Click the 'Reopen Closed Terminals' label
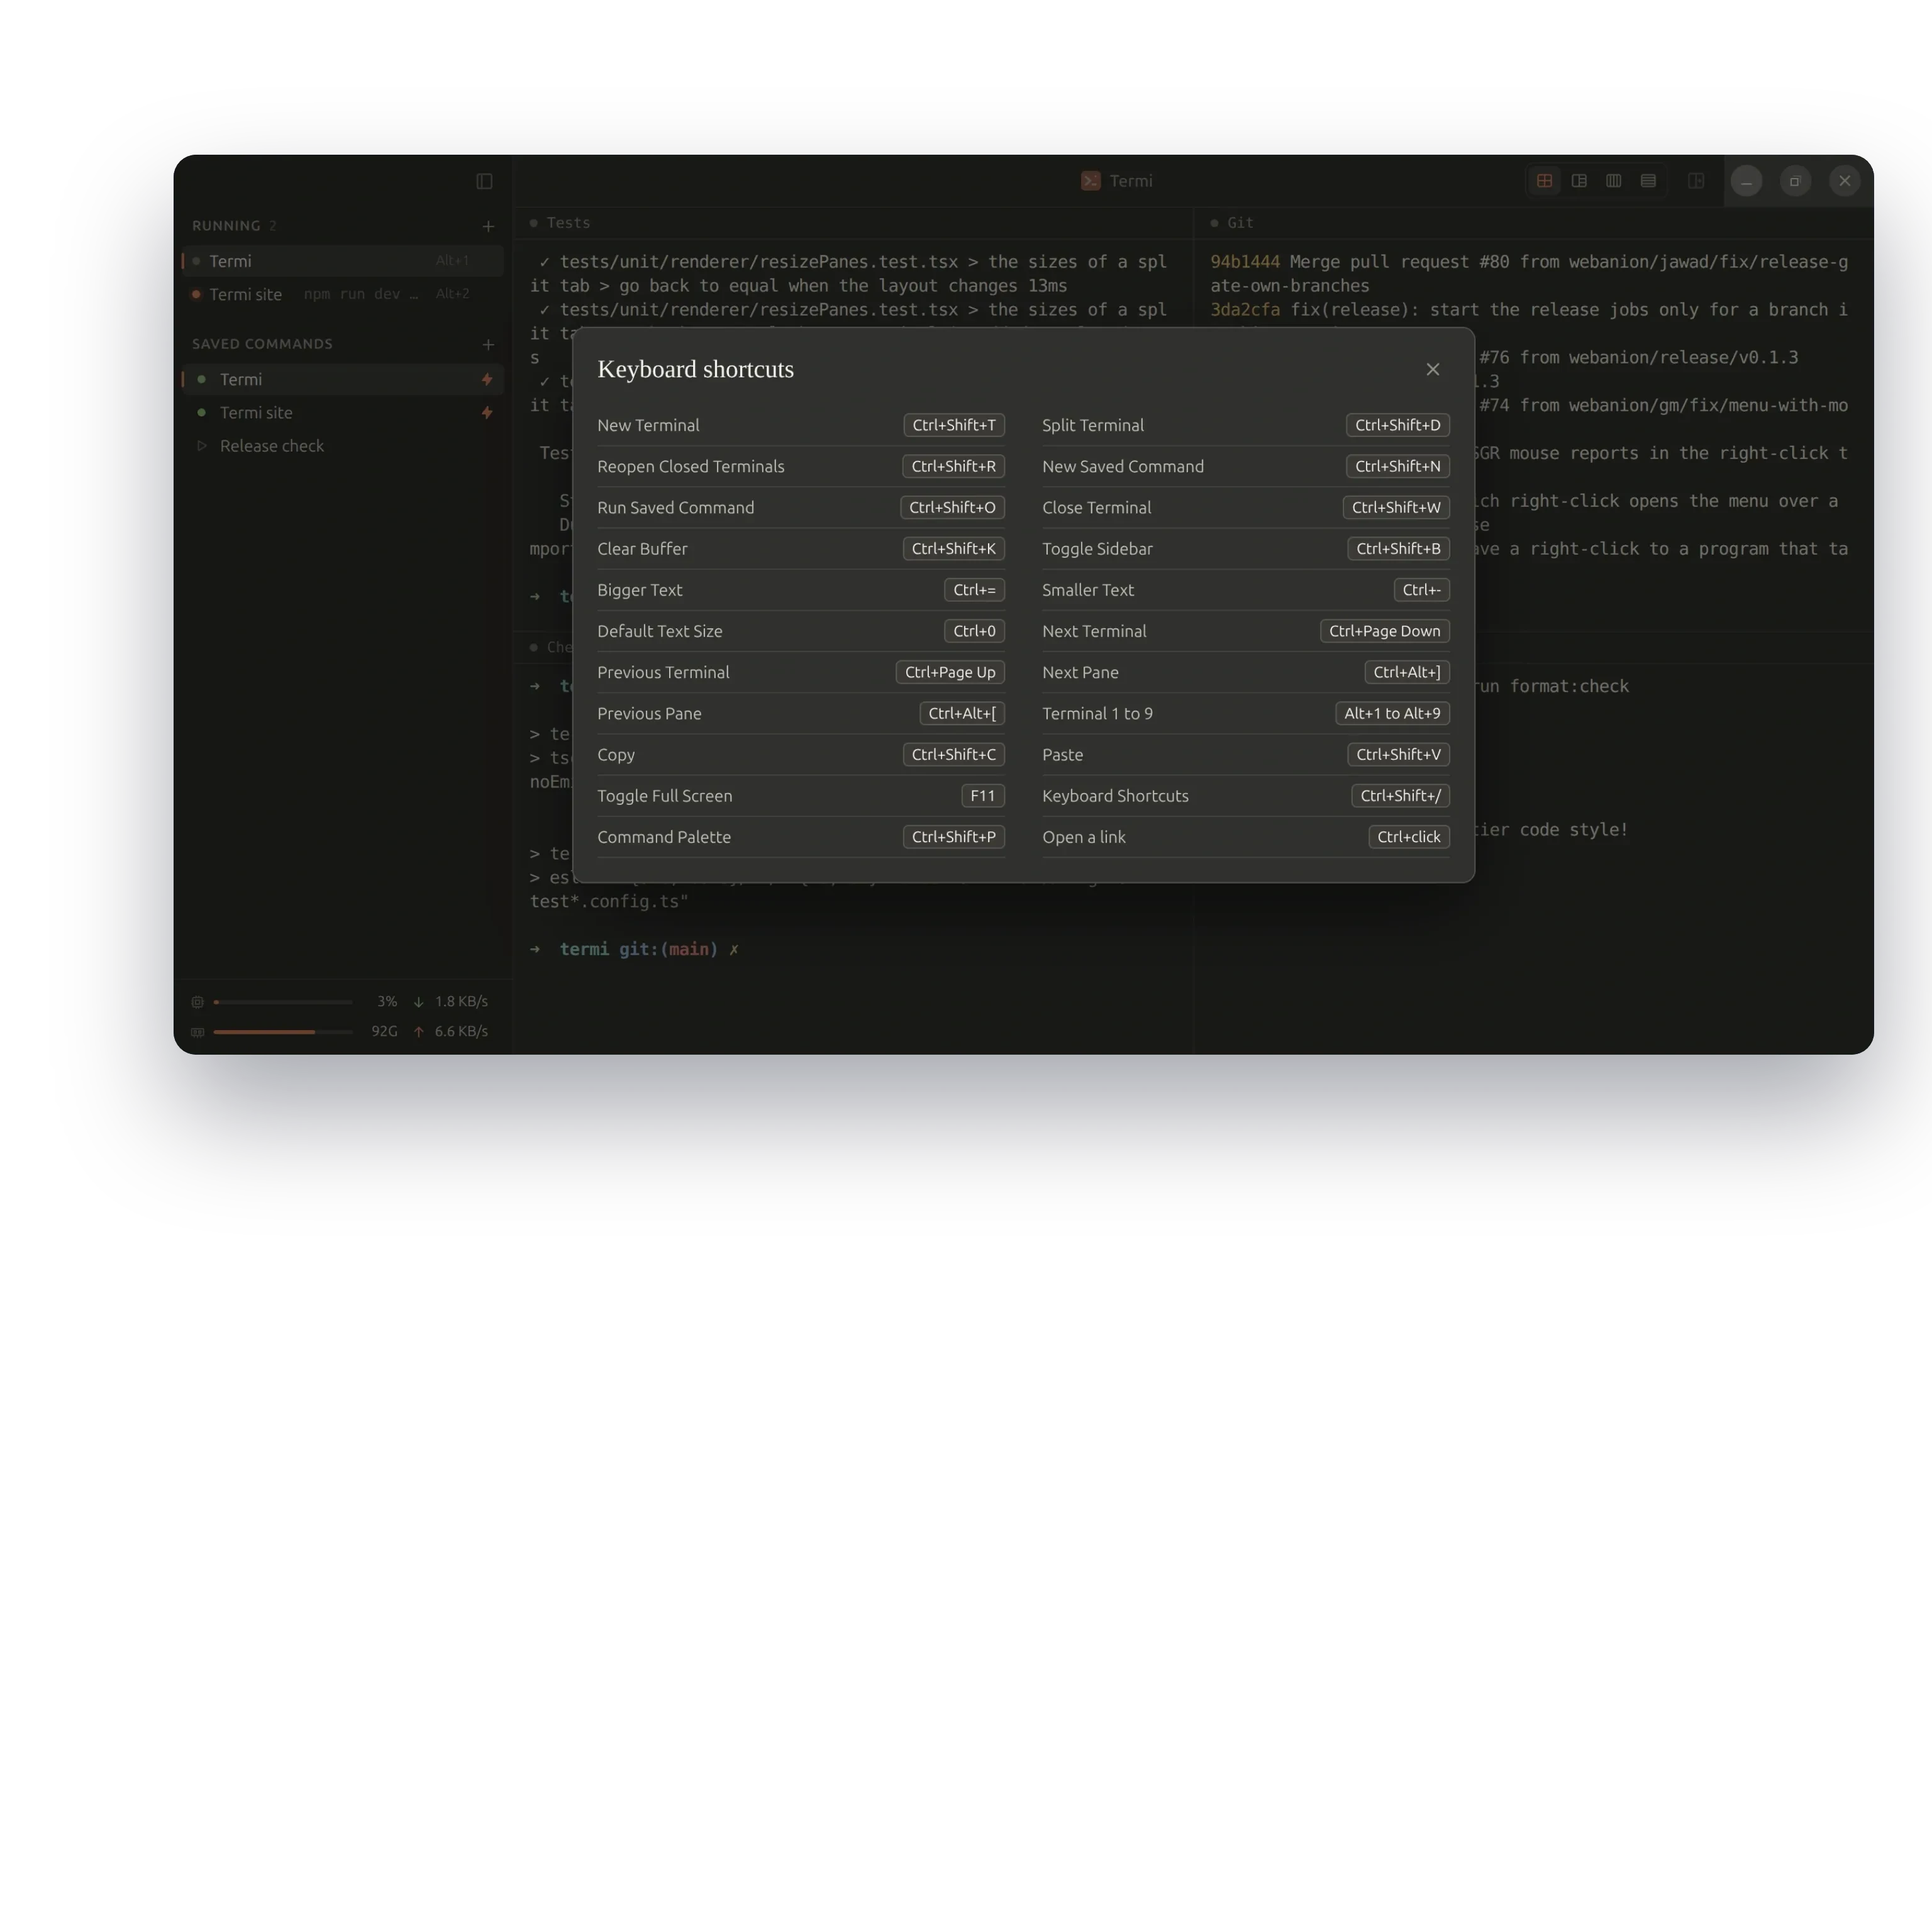 (690, 467)
